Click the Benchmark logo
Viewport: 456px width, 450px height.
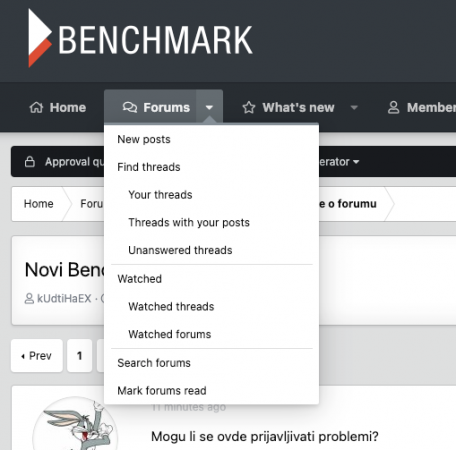point(140,38)
